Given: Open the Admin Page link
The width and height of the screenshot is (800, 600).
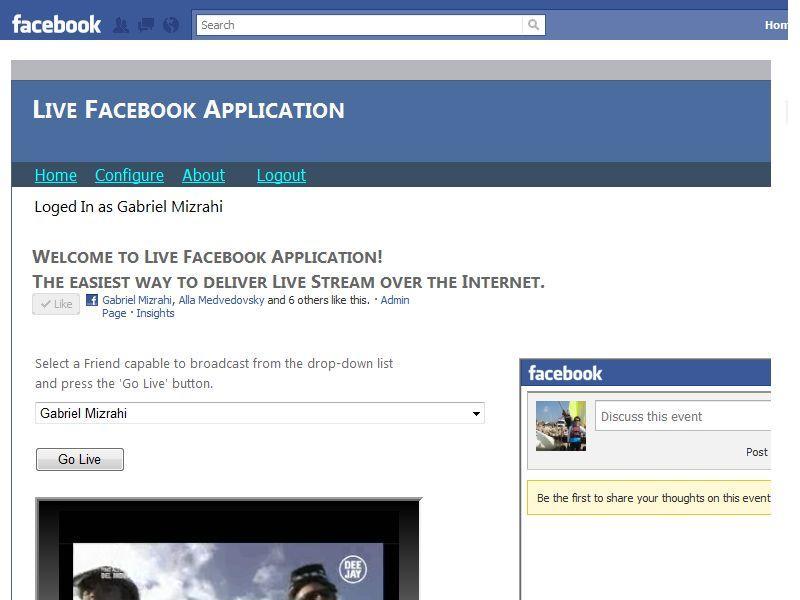Looking at the screenshot, I should point(395,300).
